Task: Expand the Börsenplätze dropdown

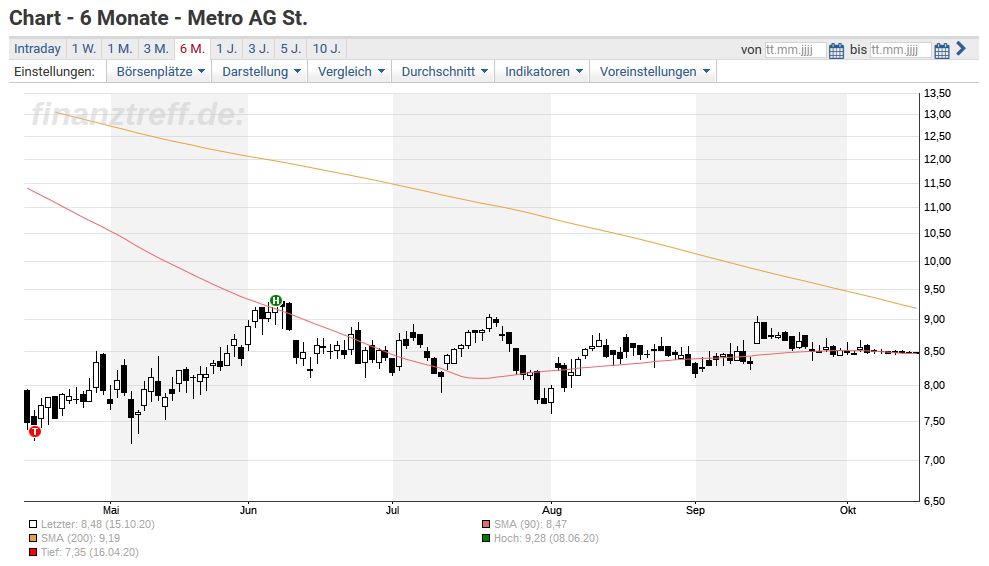Action: (x=160, y=71)
